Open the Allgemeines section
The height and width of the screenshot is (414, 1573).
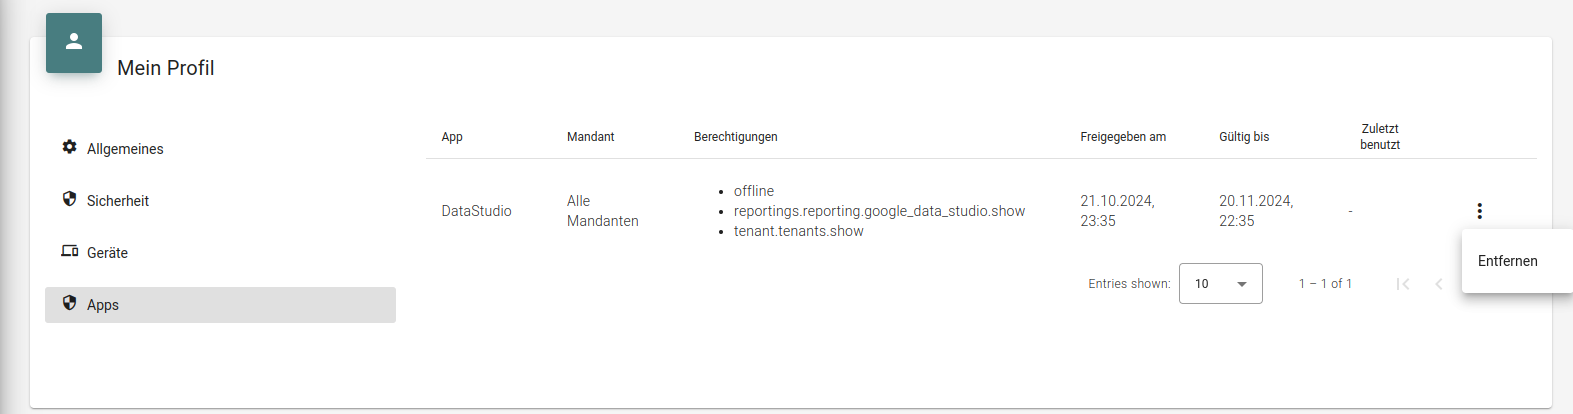coord(125,149)
